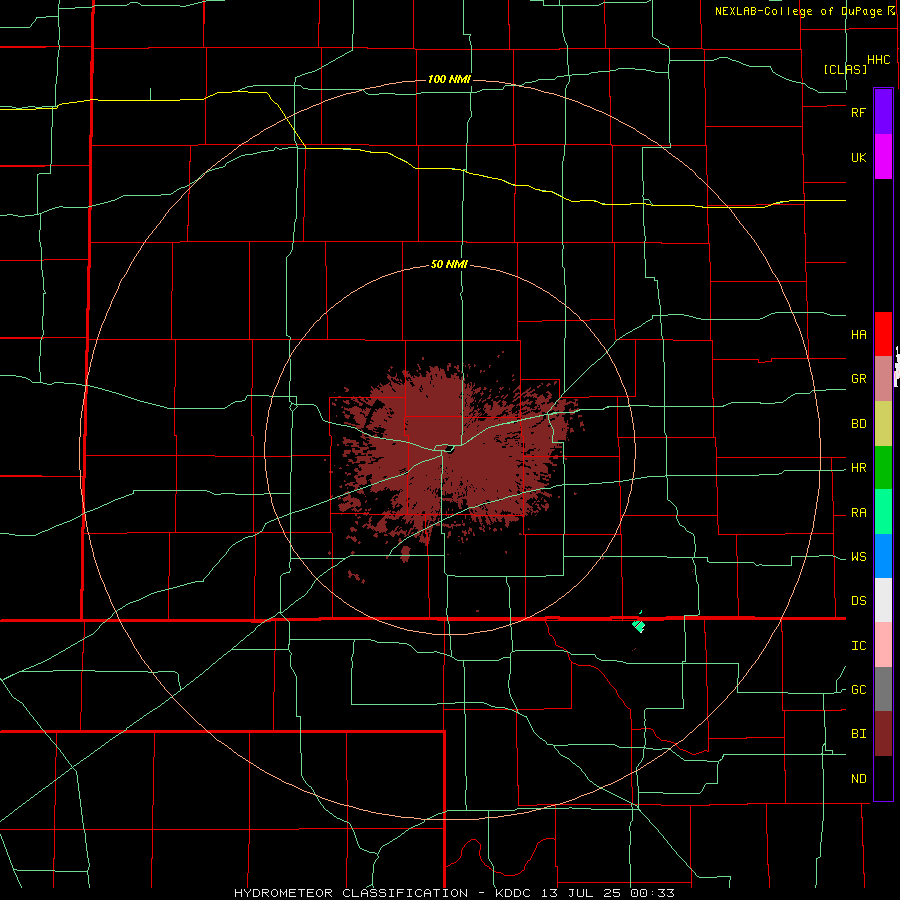Click the ND legend label
The height and width of the screenshot is (900, 900).
(x=858, y=779)
